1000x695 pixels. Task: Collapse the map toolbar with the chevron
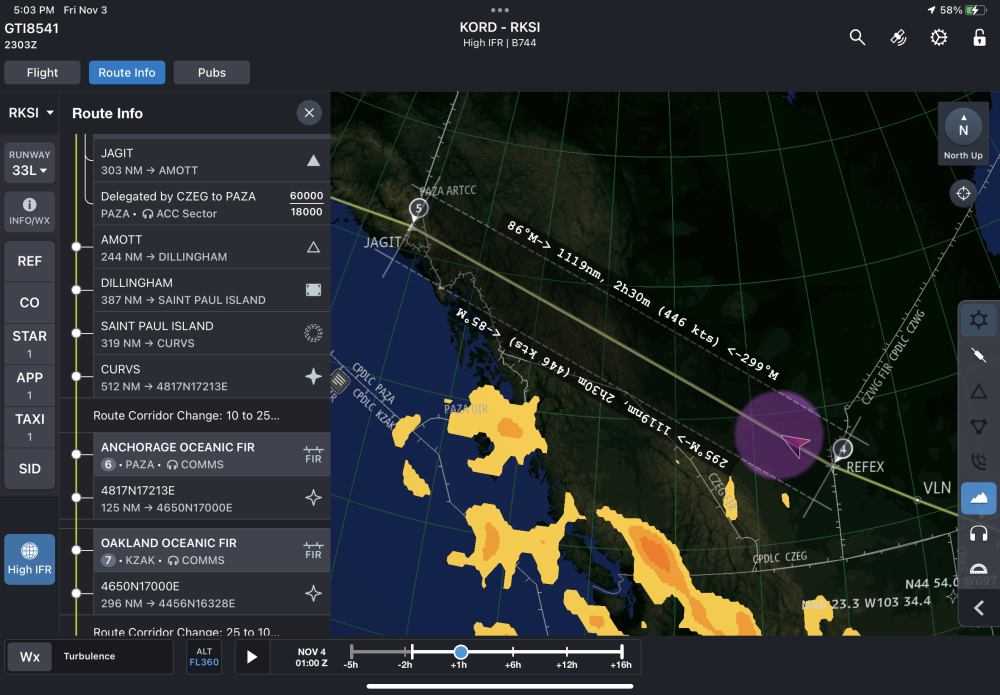[x=978, y=607]
